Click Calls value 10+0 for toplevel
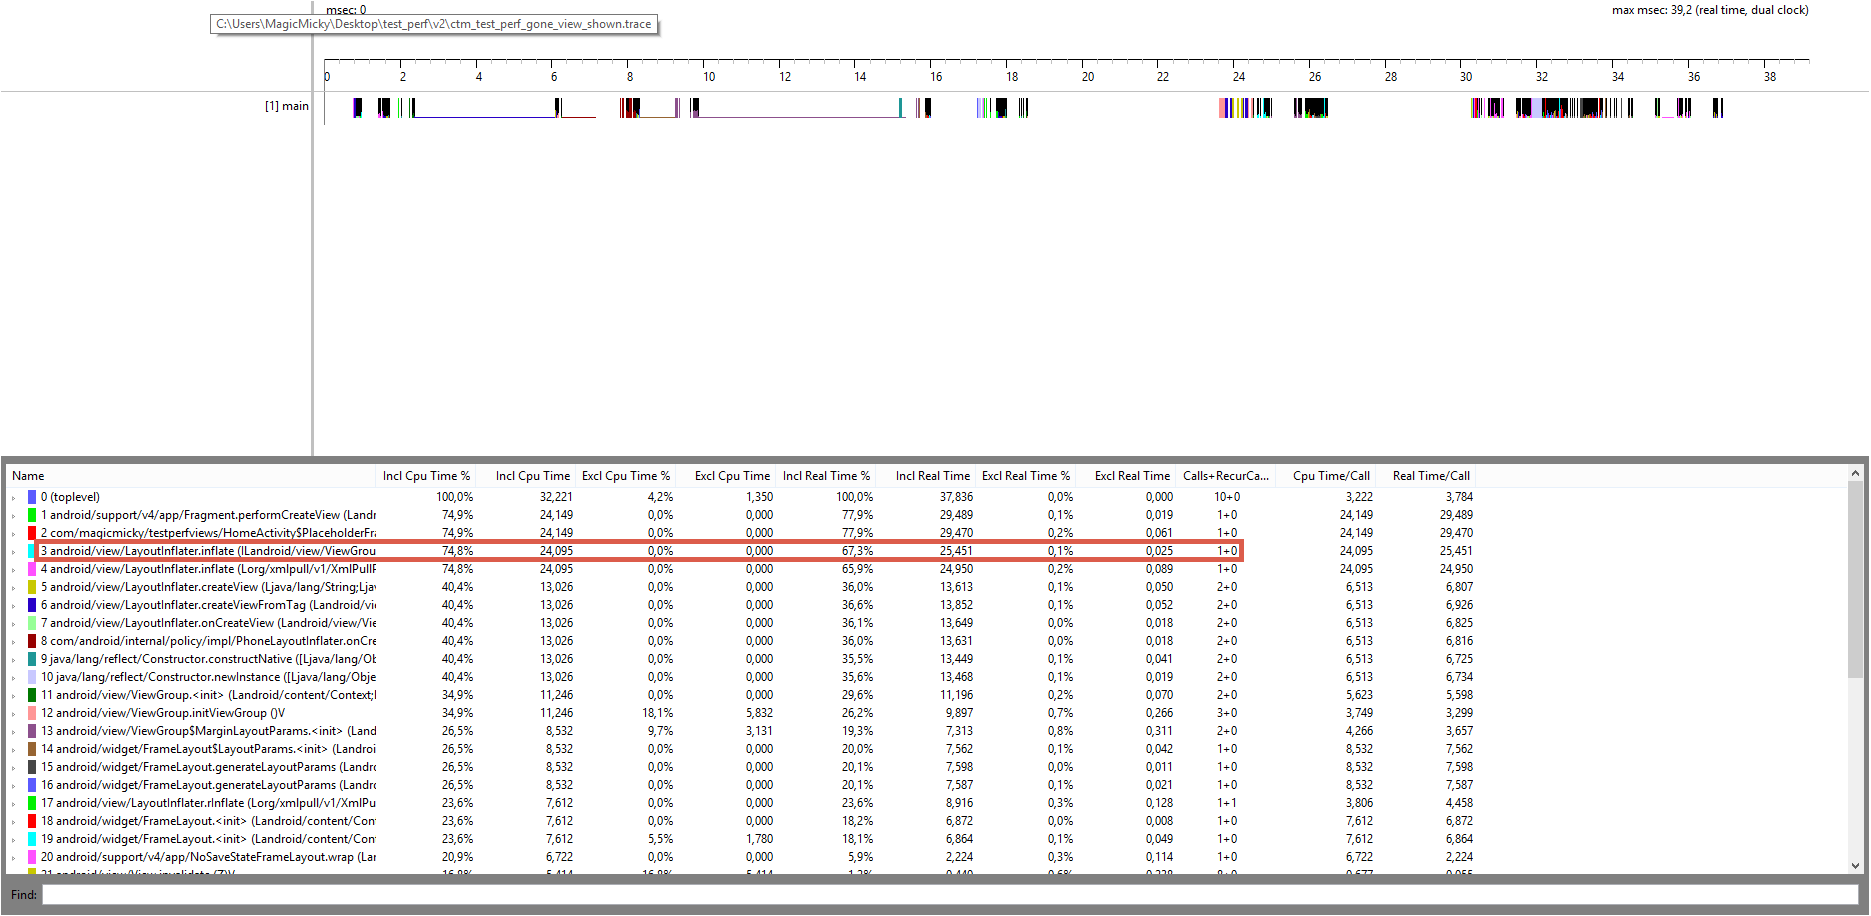The height and width of the screenshot is (916, 1871). coord(1227,497)
